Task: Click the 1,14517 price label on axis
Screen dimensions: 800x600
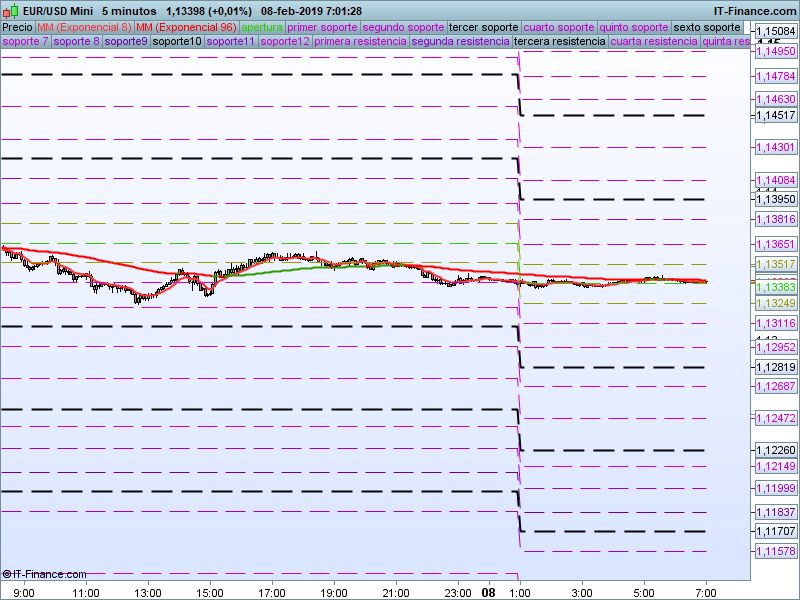Action: 774,116
